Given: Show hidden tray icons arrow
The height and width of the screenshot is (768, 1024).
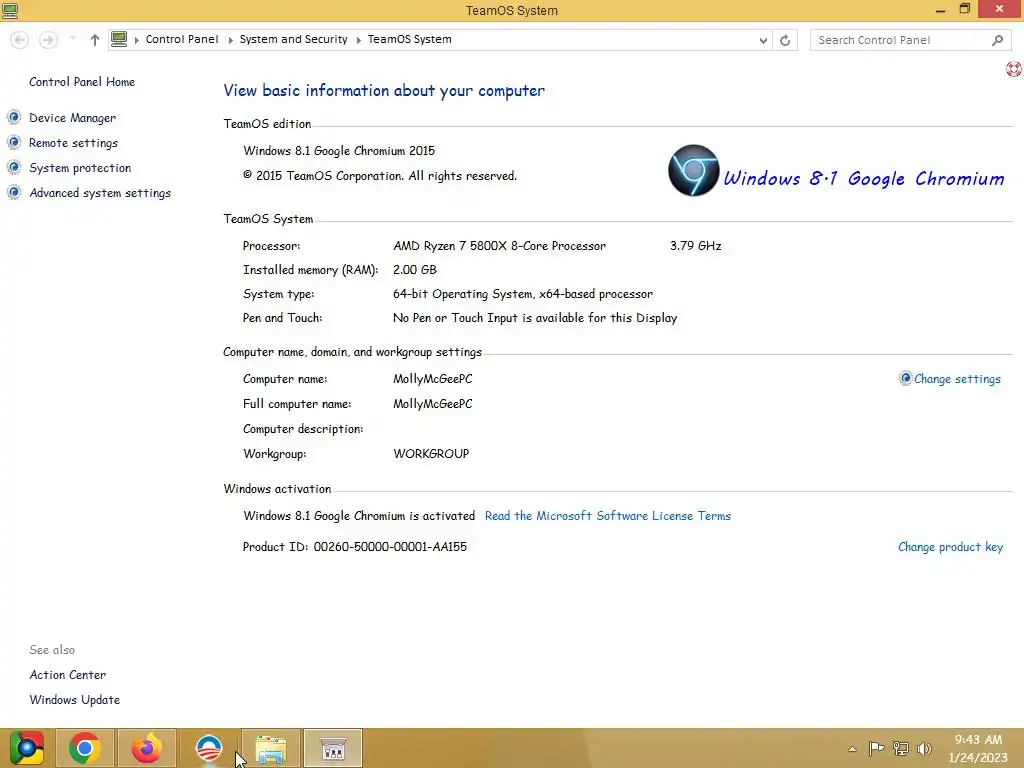Looking at the screenshot, I should pos(852,749).
